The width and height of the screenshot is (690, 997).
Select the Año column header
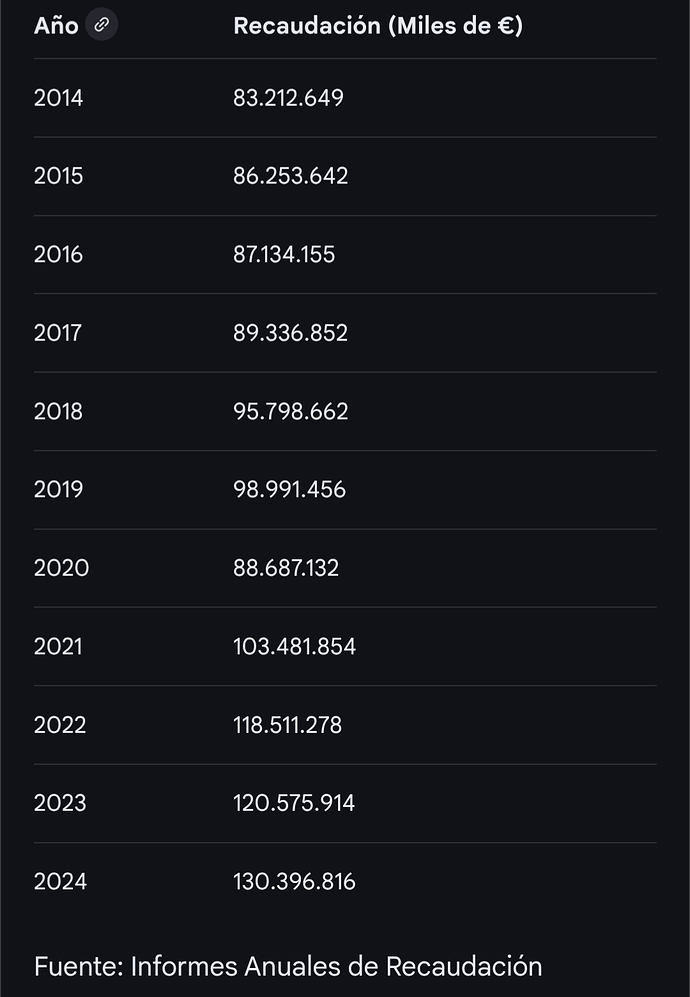(x=56, y=26)
